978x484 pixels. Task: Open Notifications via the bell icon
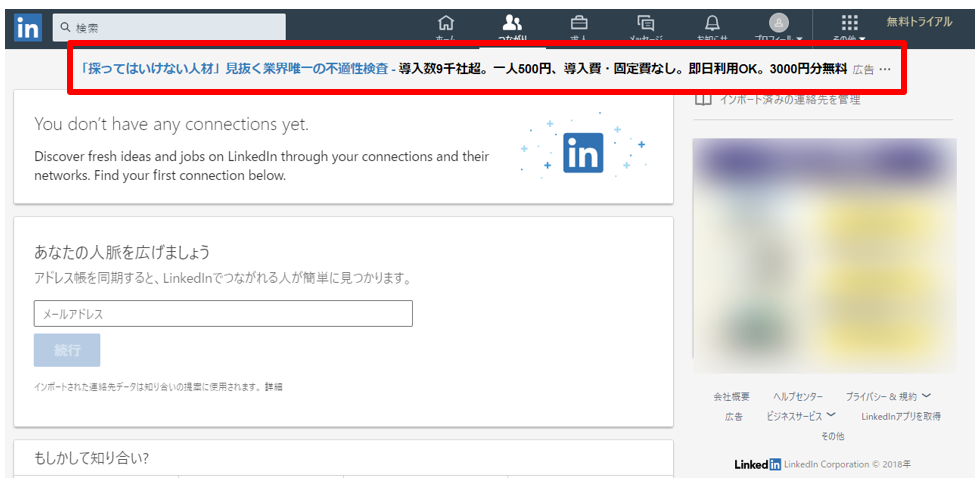712,24
